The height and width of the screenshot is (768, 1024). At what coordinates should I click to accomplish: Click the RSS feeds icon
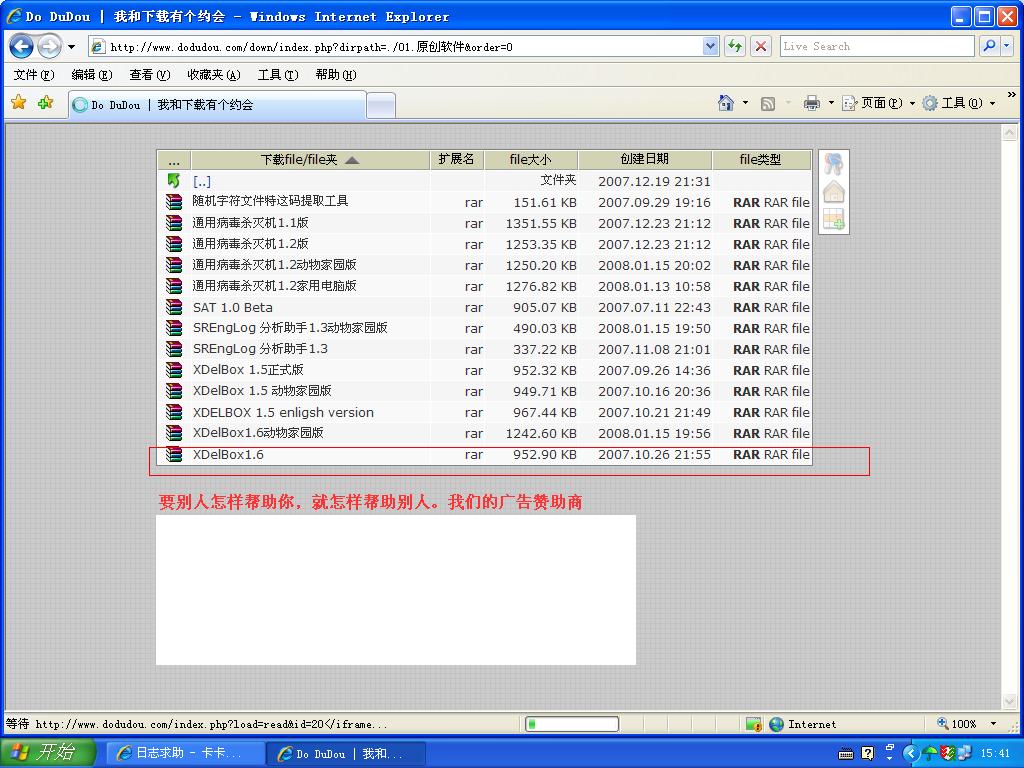point(768,103)
